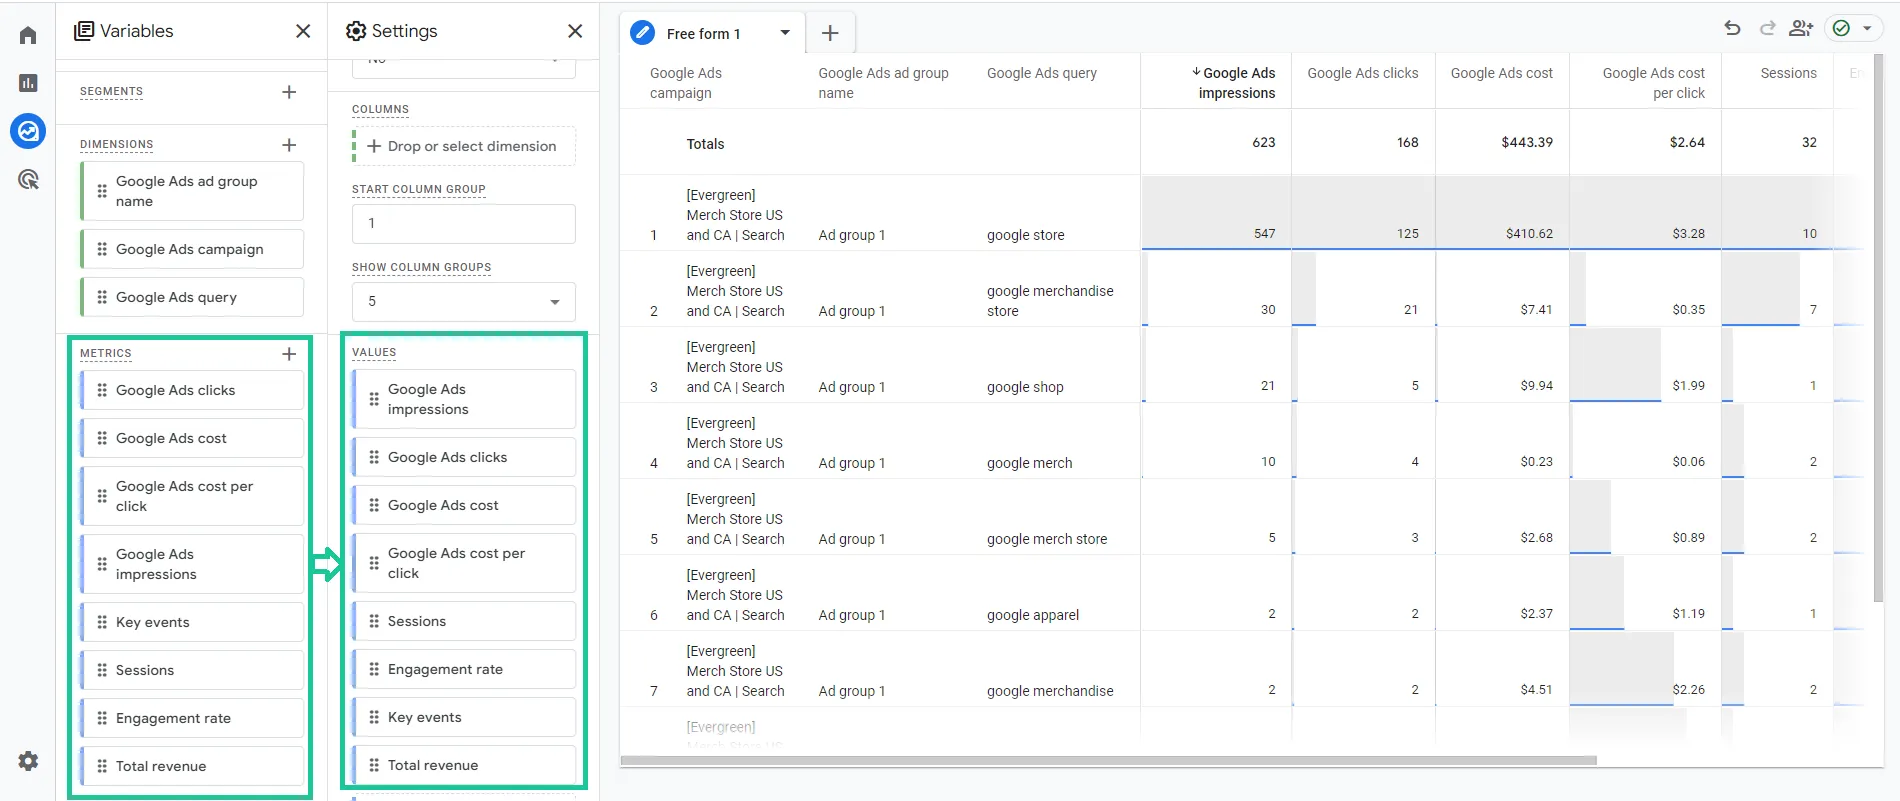Share exploration with the add-person icon
Image resolution: width=1900 pixels, height=801 pixels.
(x=1801, y=28)
